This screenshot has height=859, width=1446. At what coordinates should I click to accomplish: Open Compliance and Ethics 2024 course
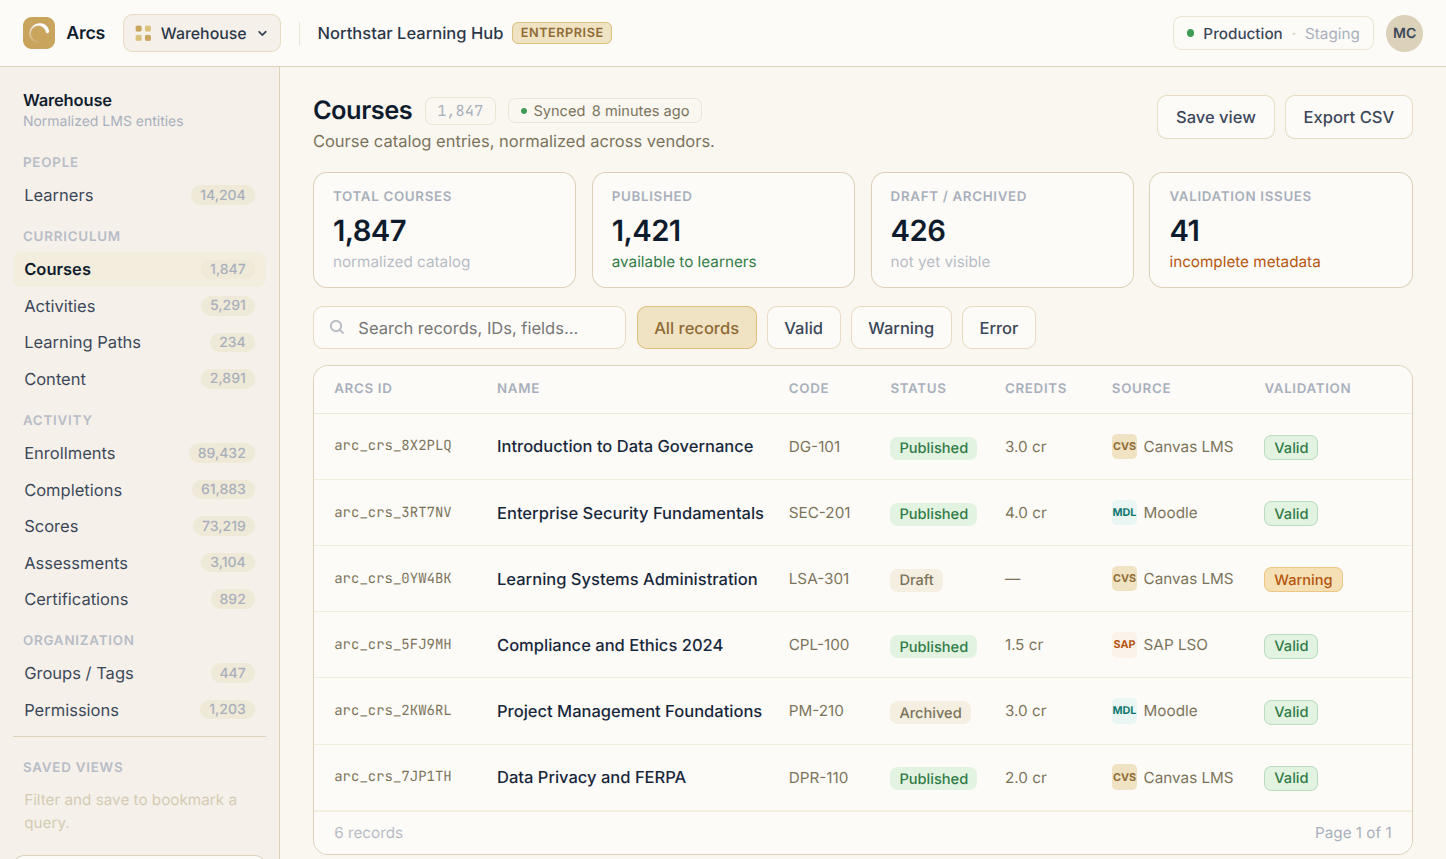610,645
